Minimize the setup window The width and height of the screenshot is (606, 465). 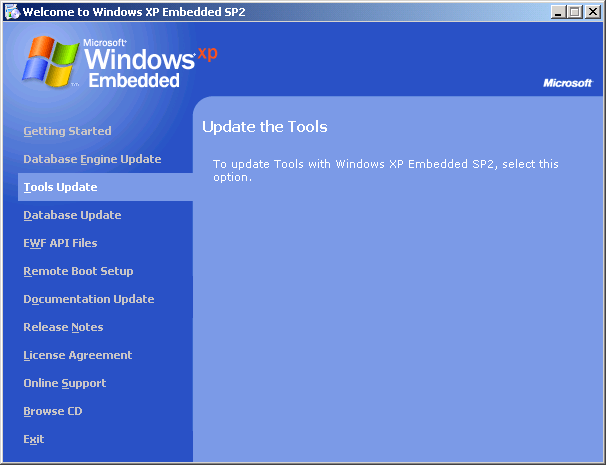(558, 12)
